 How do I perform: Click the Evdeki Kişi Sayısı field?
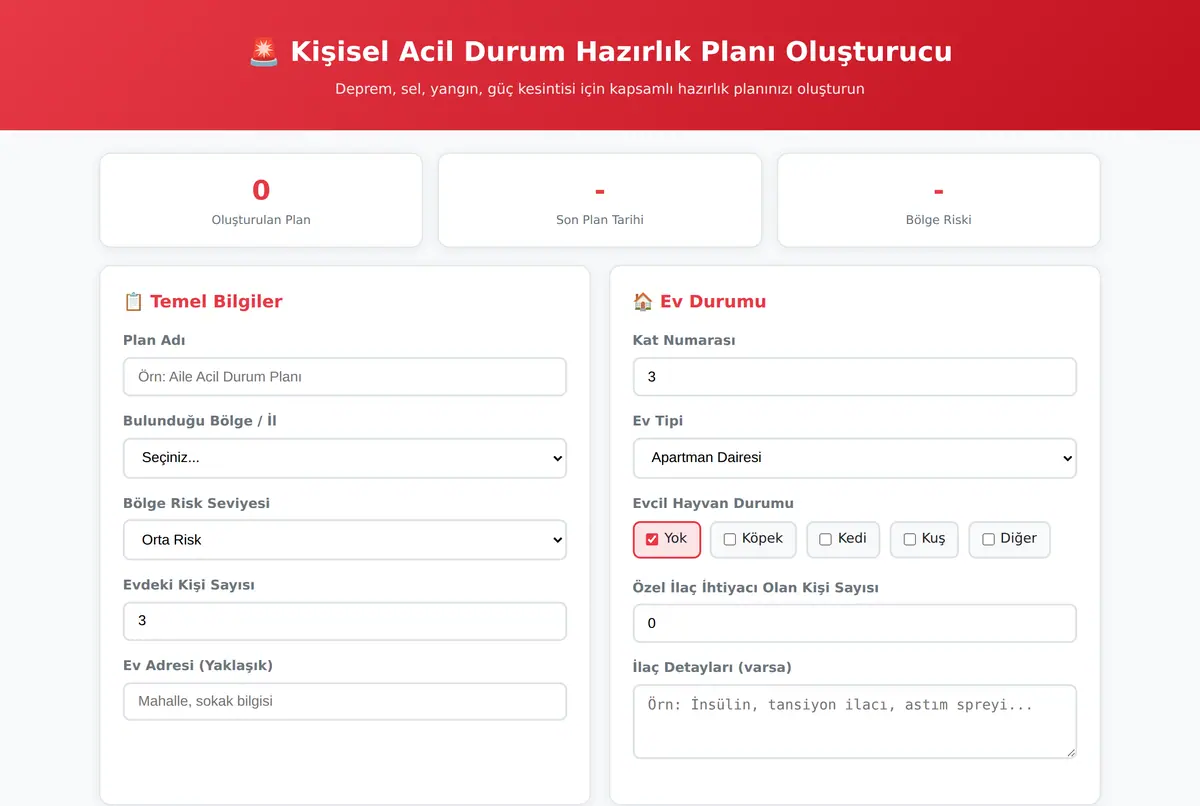click(345, 621)
